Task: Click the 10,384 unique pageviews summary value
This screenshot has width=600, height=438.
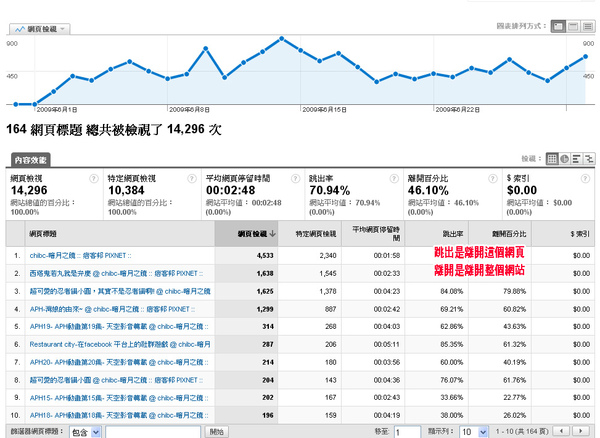Action: click(126, 190)
